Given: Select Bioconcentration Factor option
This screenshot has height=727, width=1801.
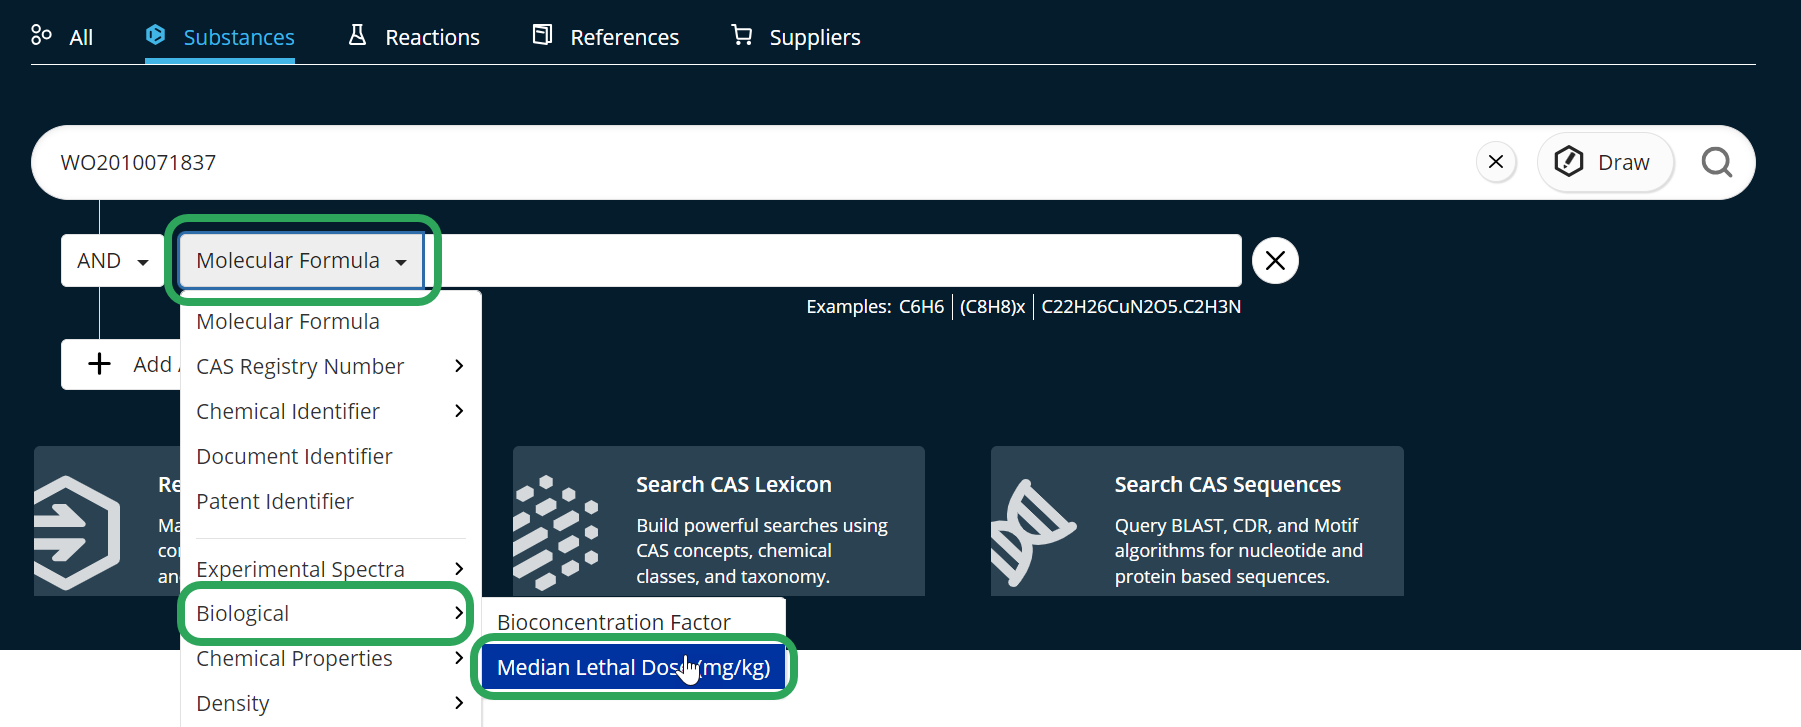Looking at the screenshot, I should (x=634, y=622).
